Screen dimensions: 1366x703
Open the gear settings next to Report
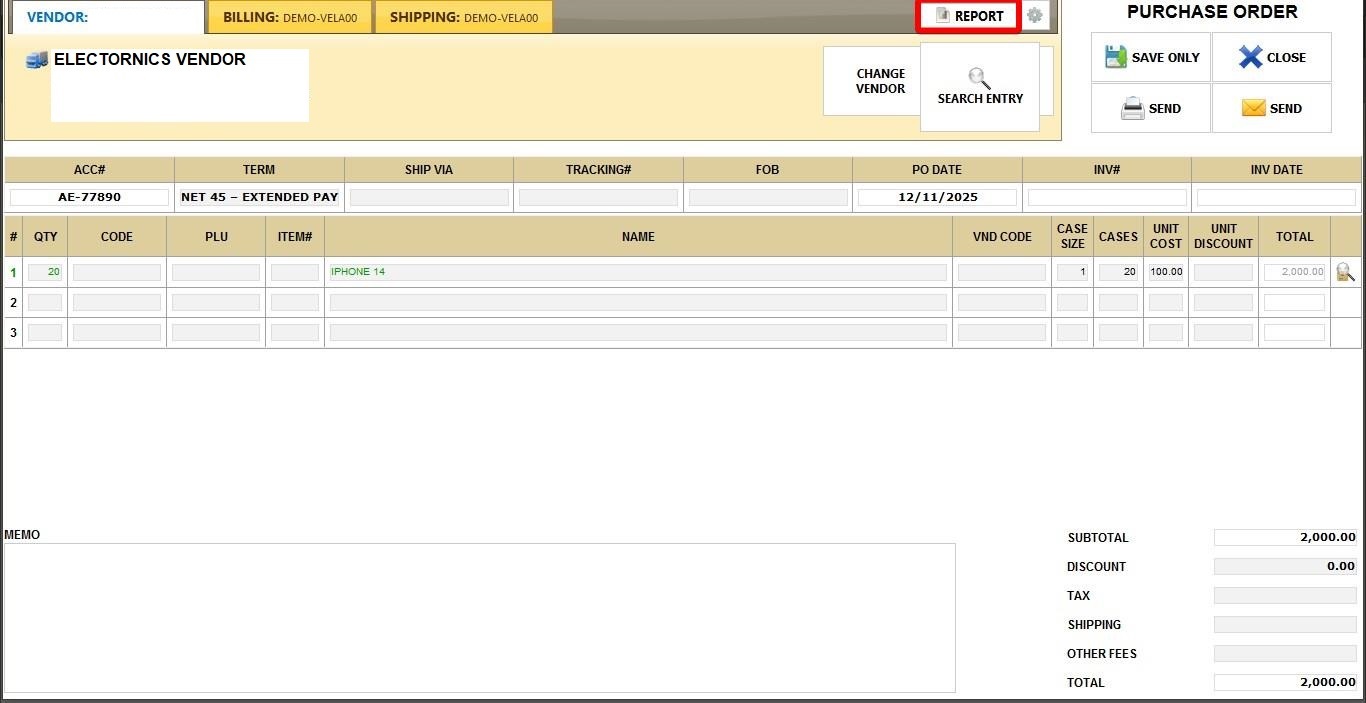coord(1035,16)
